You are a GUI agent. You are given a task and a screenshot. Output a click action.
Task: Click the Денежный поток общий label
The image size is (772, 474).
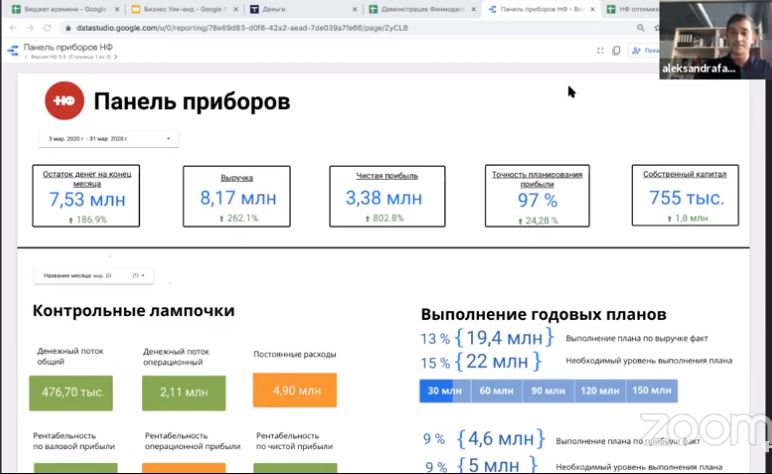coord(70,356)
